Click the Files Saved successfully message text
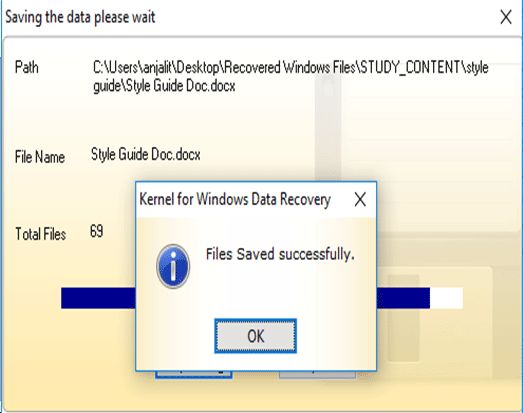Screen dimensions: 523x413 click(280, 254)
